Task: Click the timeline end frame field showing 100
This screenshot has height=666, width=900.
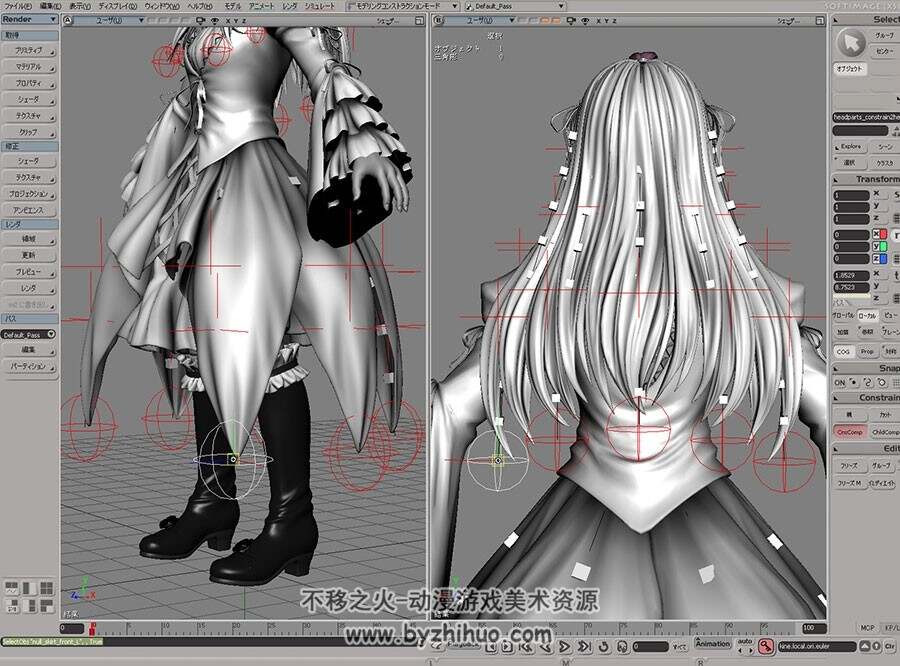Action: [x=814, y=628]
